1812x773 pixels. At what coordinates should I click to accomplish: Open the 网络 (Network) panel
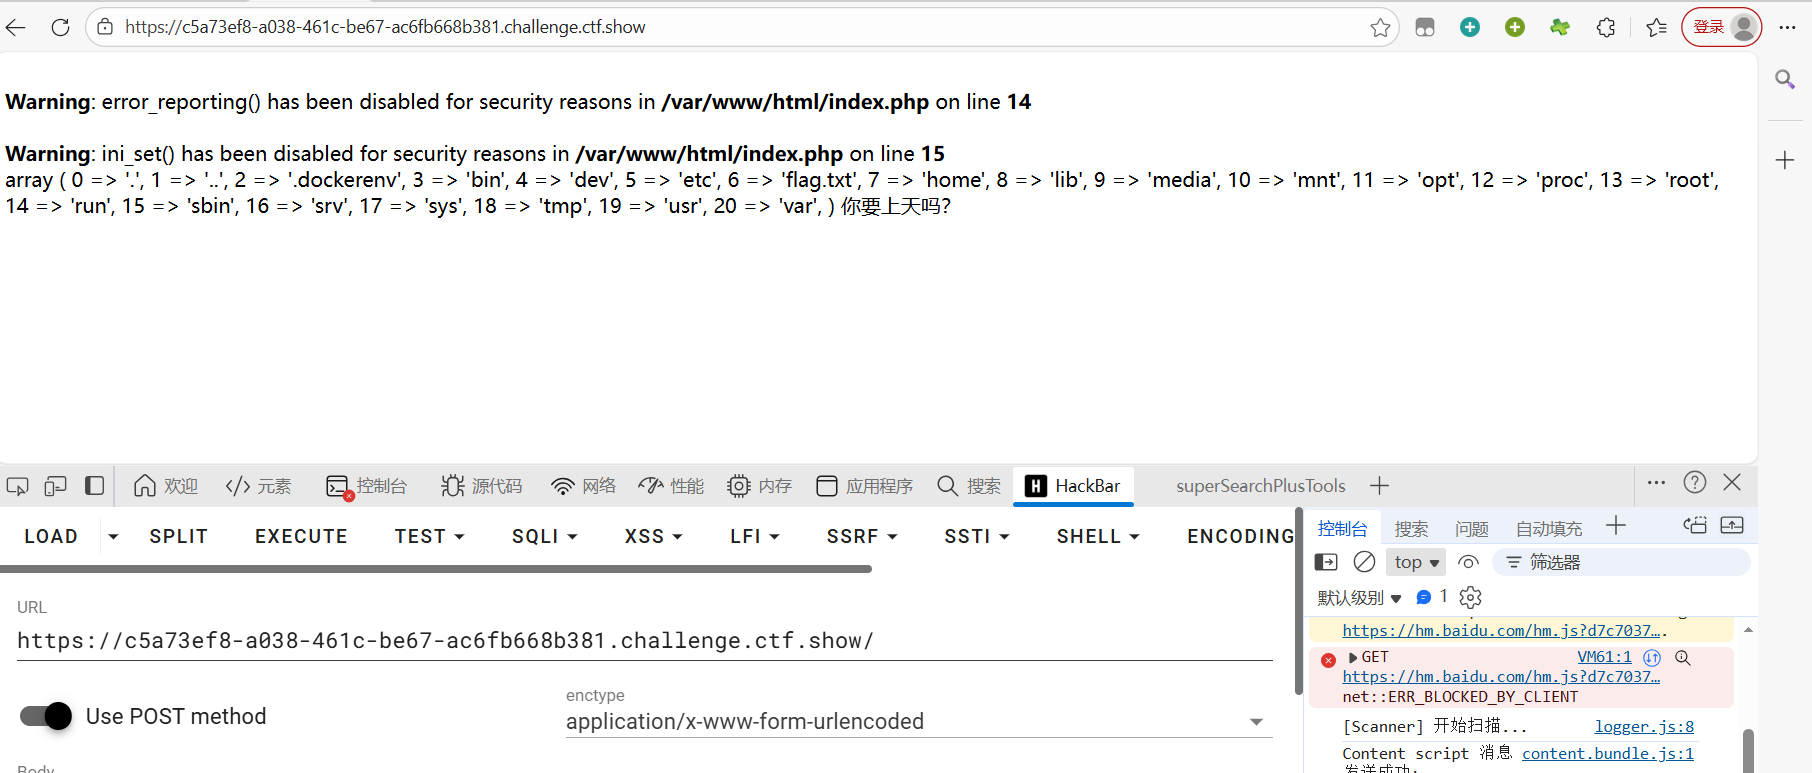[x=583, y=486]
